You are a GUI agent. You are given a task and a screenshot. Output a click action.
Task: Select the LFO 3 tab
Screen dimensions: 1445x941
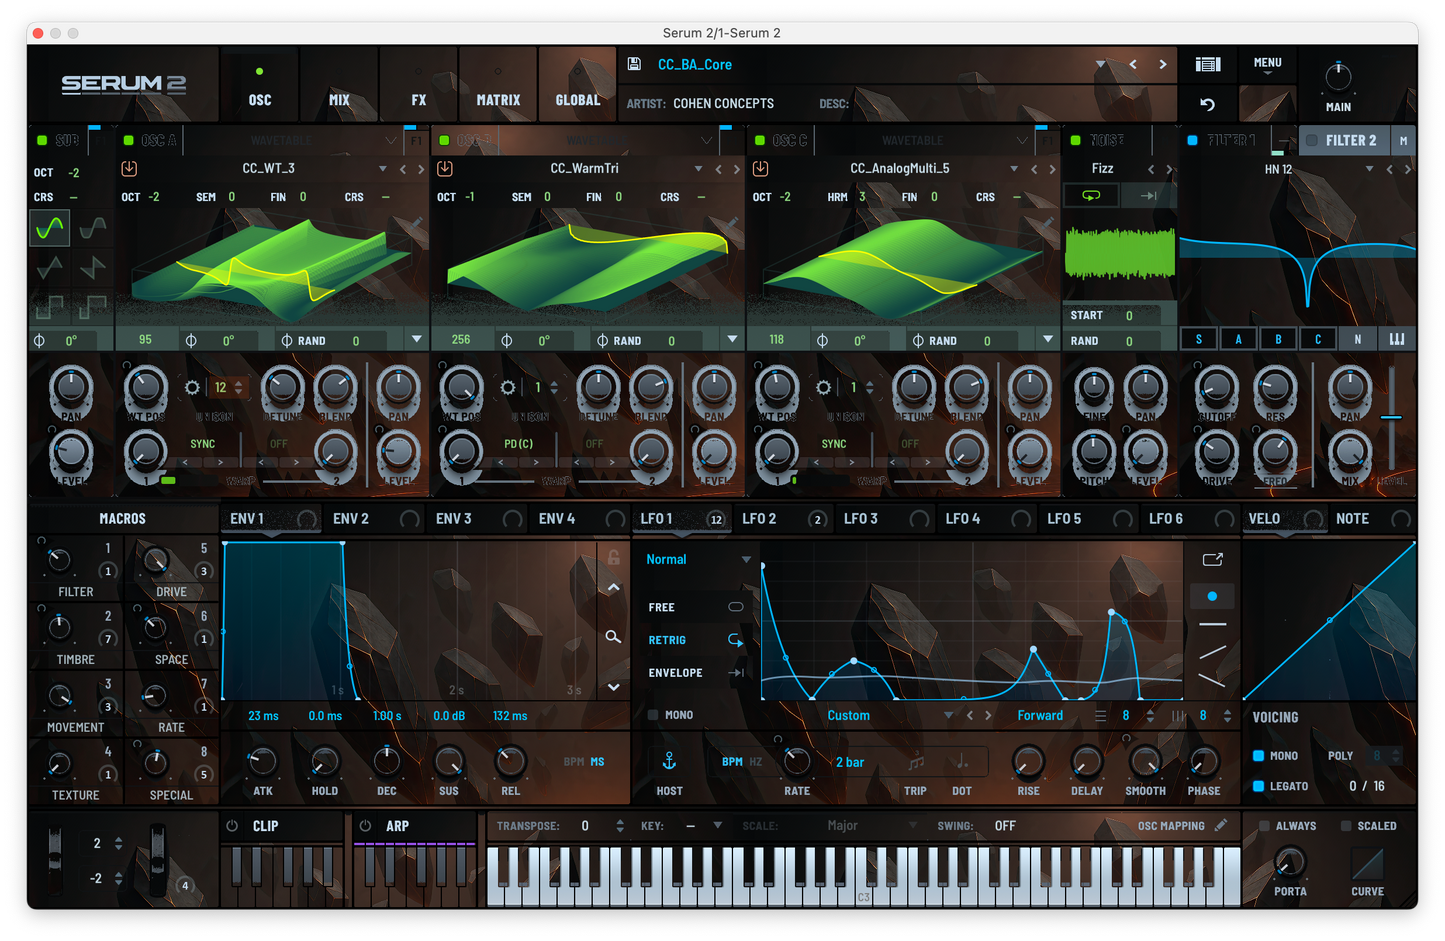858,518
